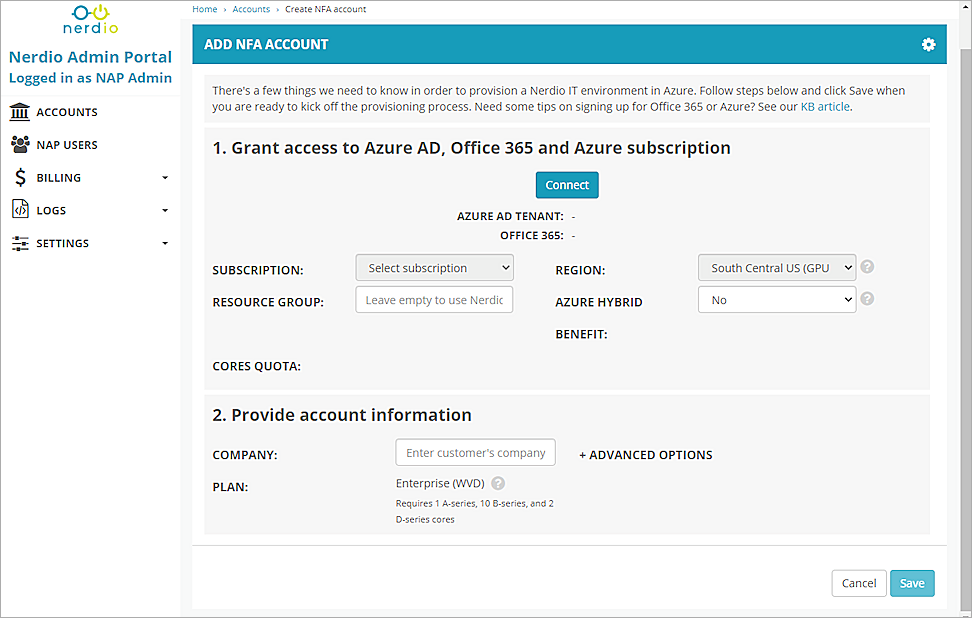
Task: Click the gear icon on the ADD NFA ACCOUNT header
Action: 928,44
